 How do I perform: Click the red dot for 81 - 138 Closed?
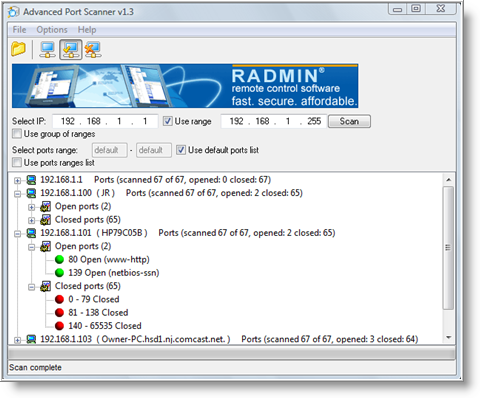(x=60, y=313)
